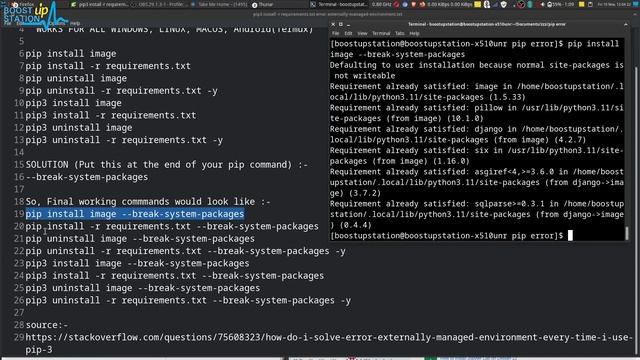Image resolution: width=640 pixels, height=360 pixels.
Task: Click the yellow sticky notes tray icon
Action: [x=478, y=4]
